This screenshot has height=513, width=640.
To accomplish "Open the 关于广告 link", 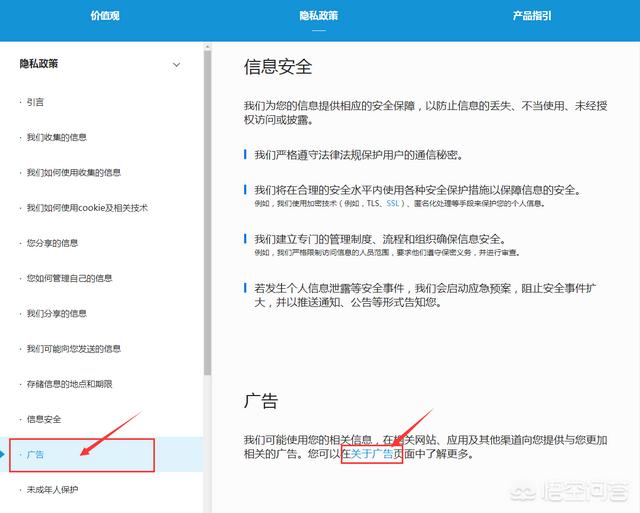I will tap(371, 454).
